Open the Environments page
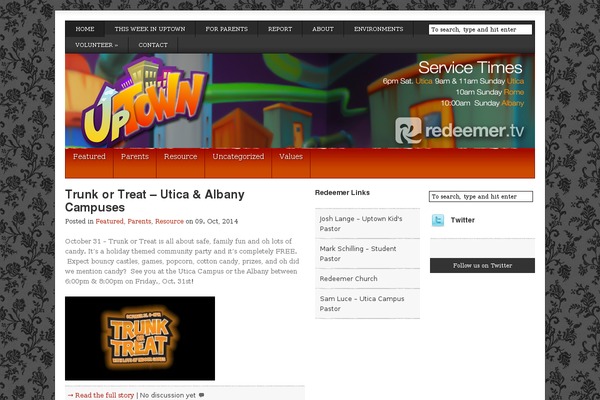600x400 pixels. pos(378,29)
